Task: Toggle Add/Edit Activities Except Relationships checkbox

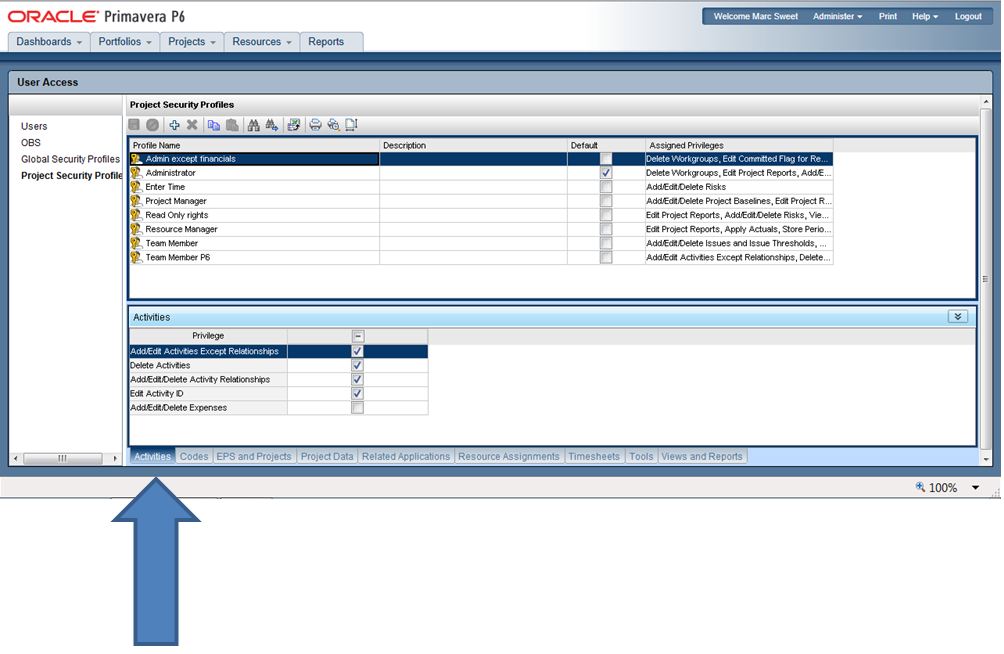Action: tap(357, 351)
